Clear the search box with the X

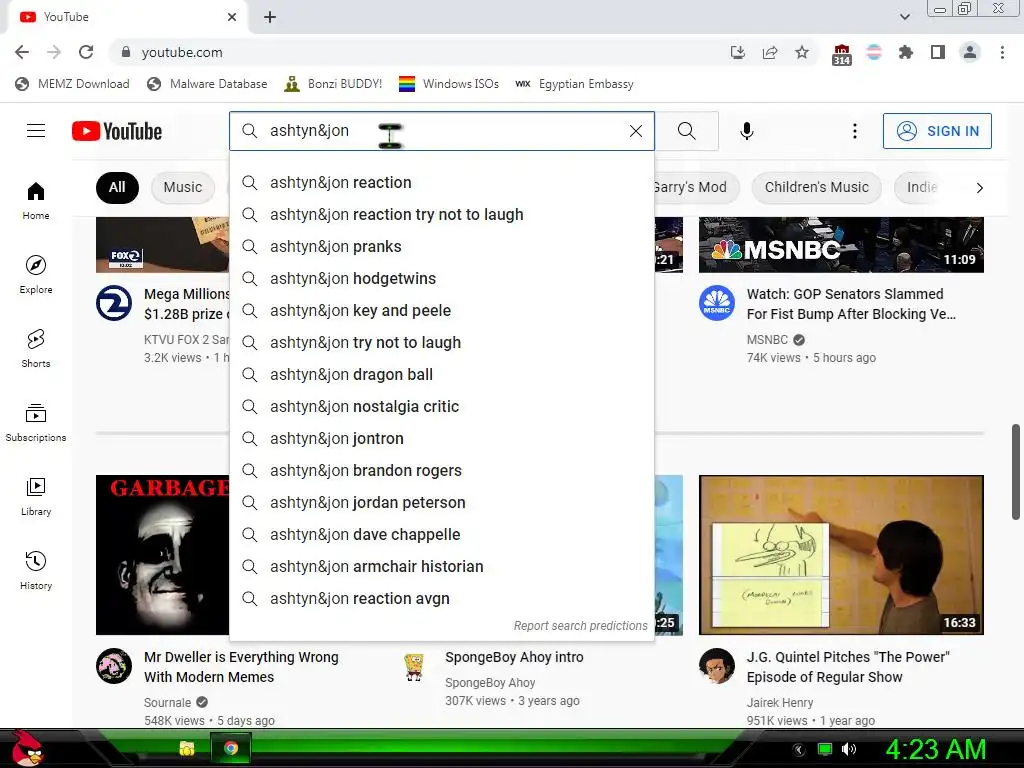(x=635, y=131)
